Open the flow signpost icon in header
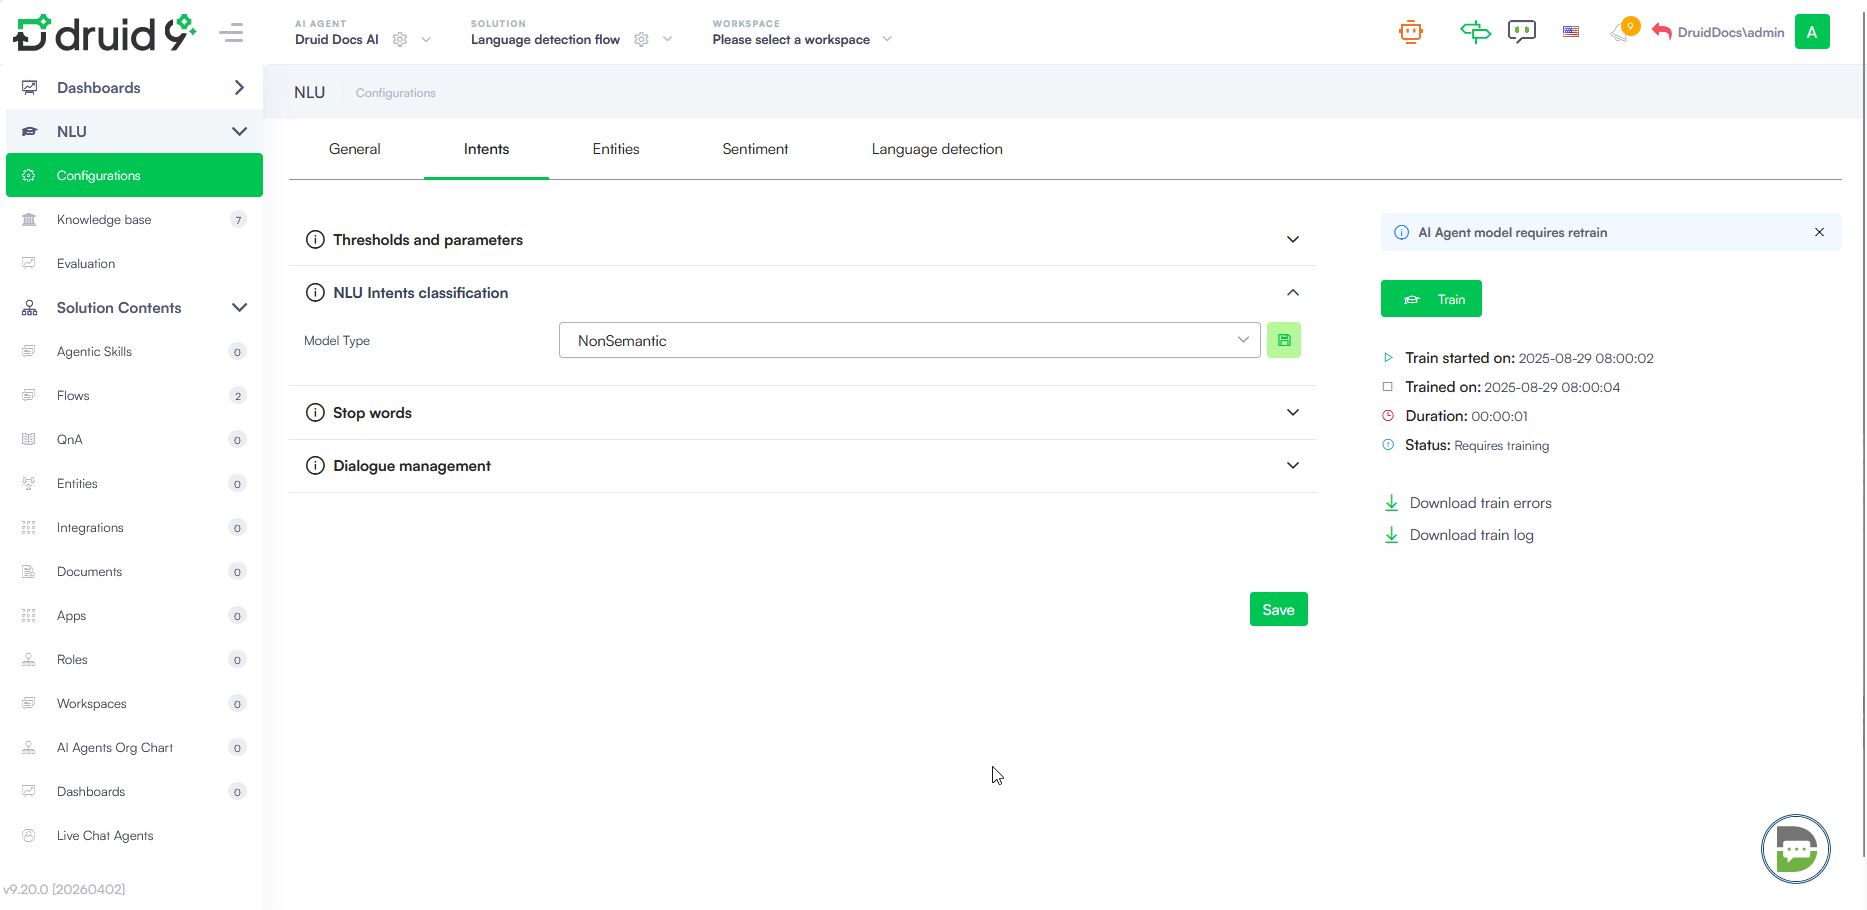This screenshot has height=910, width=1867. click(1475, 32)
